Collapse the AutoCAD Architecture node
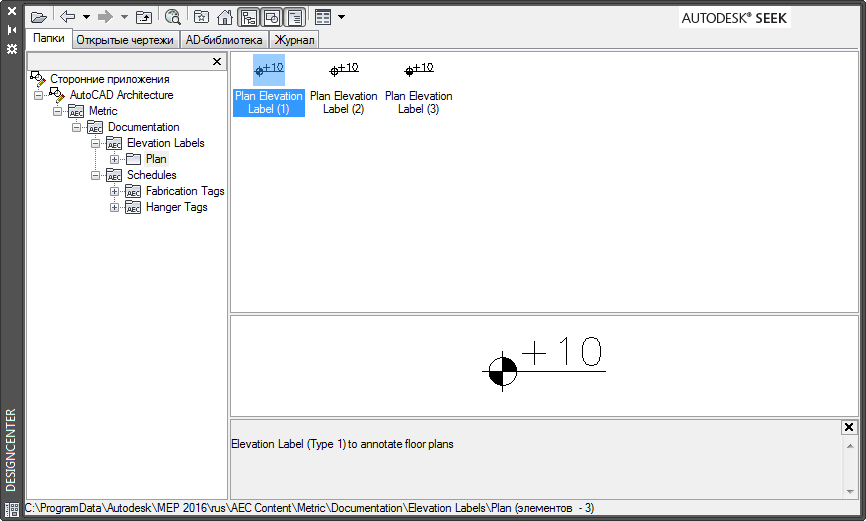The width and height of the screenshot is (866, 521). click(38, 95)
